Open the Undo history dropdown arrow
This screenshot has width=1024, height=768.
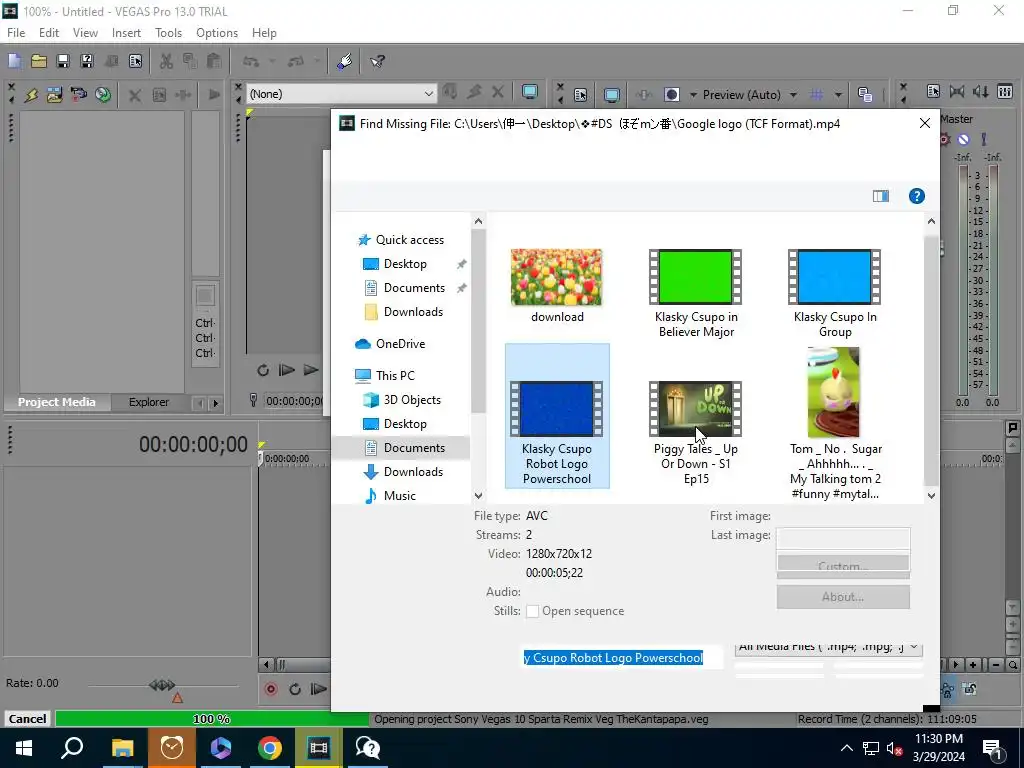pos(272,61)
